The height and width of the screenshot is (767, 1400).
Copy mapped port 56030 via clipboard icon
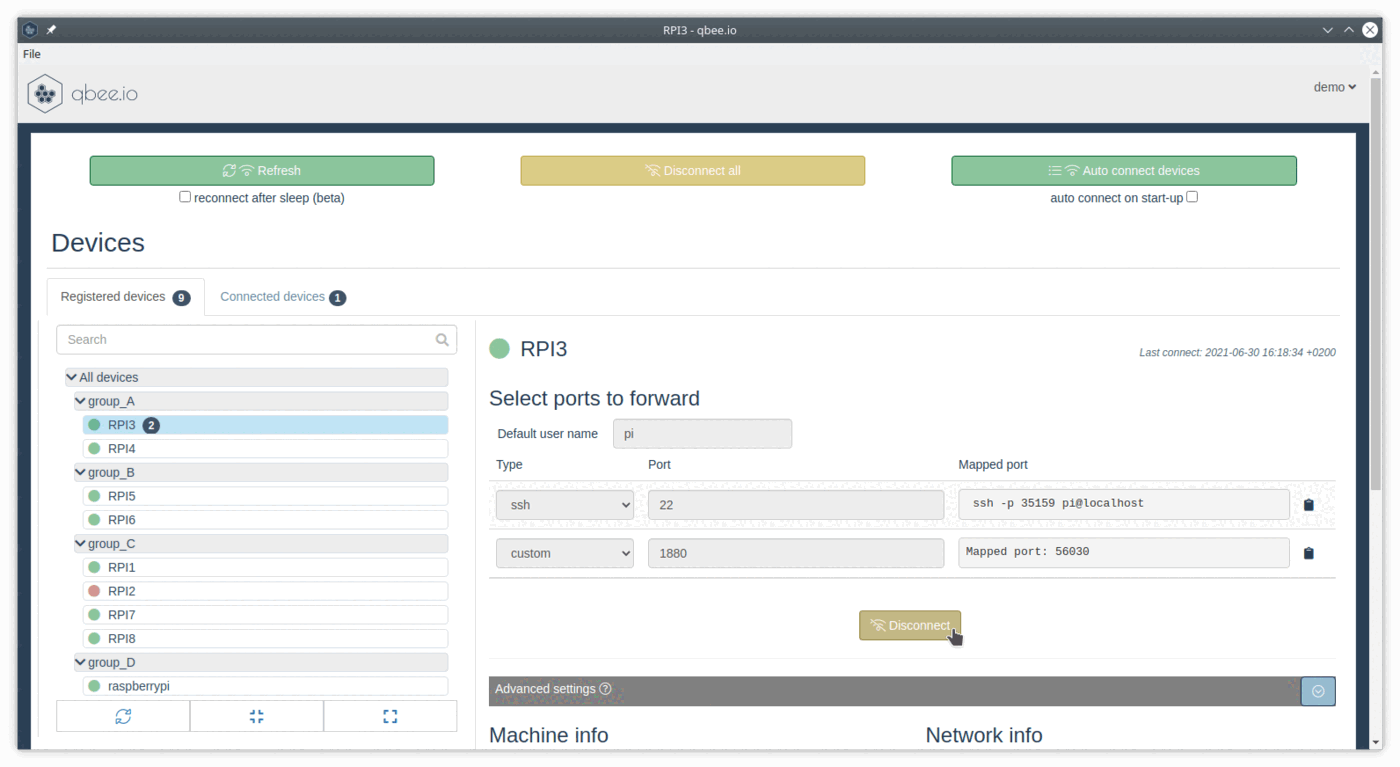1308,552
